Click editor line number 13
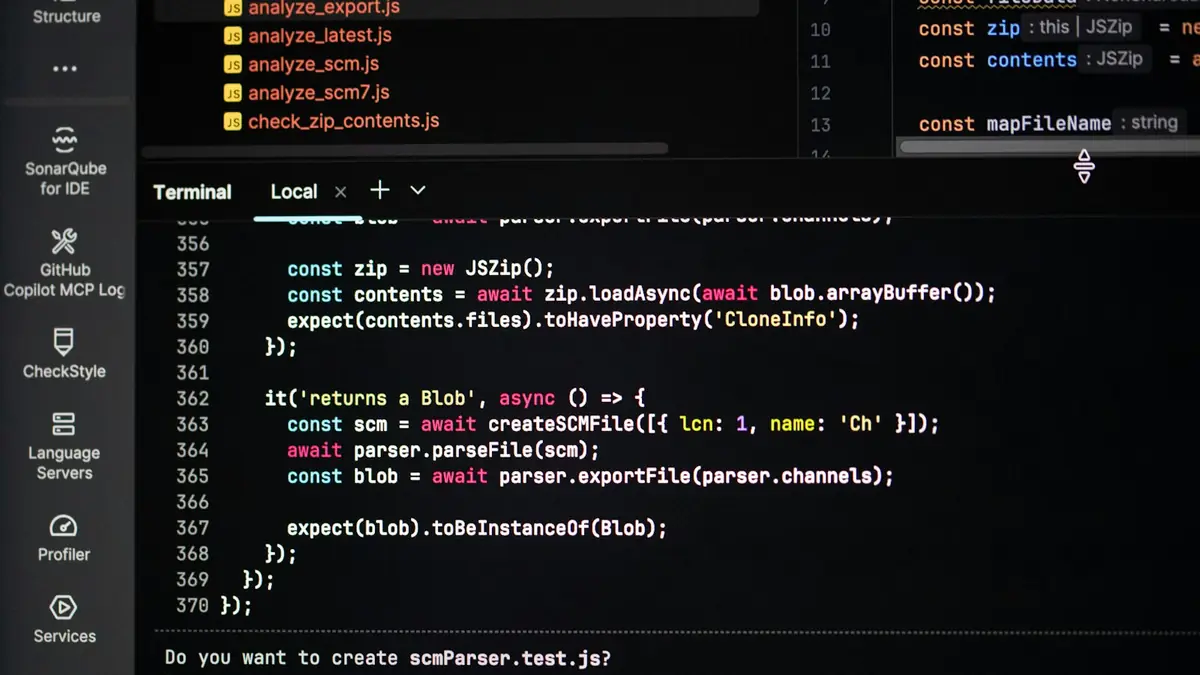1200x675 pixels. (820, 125)
